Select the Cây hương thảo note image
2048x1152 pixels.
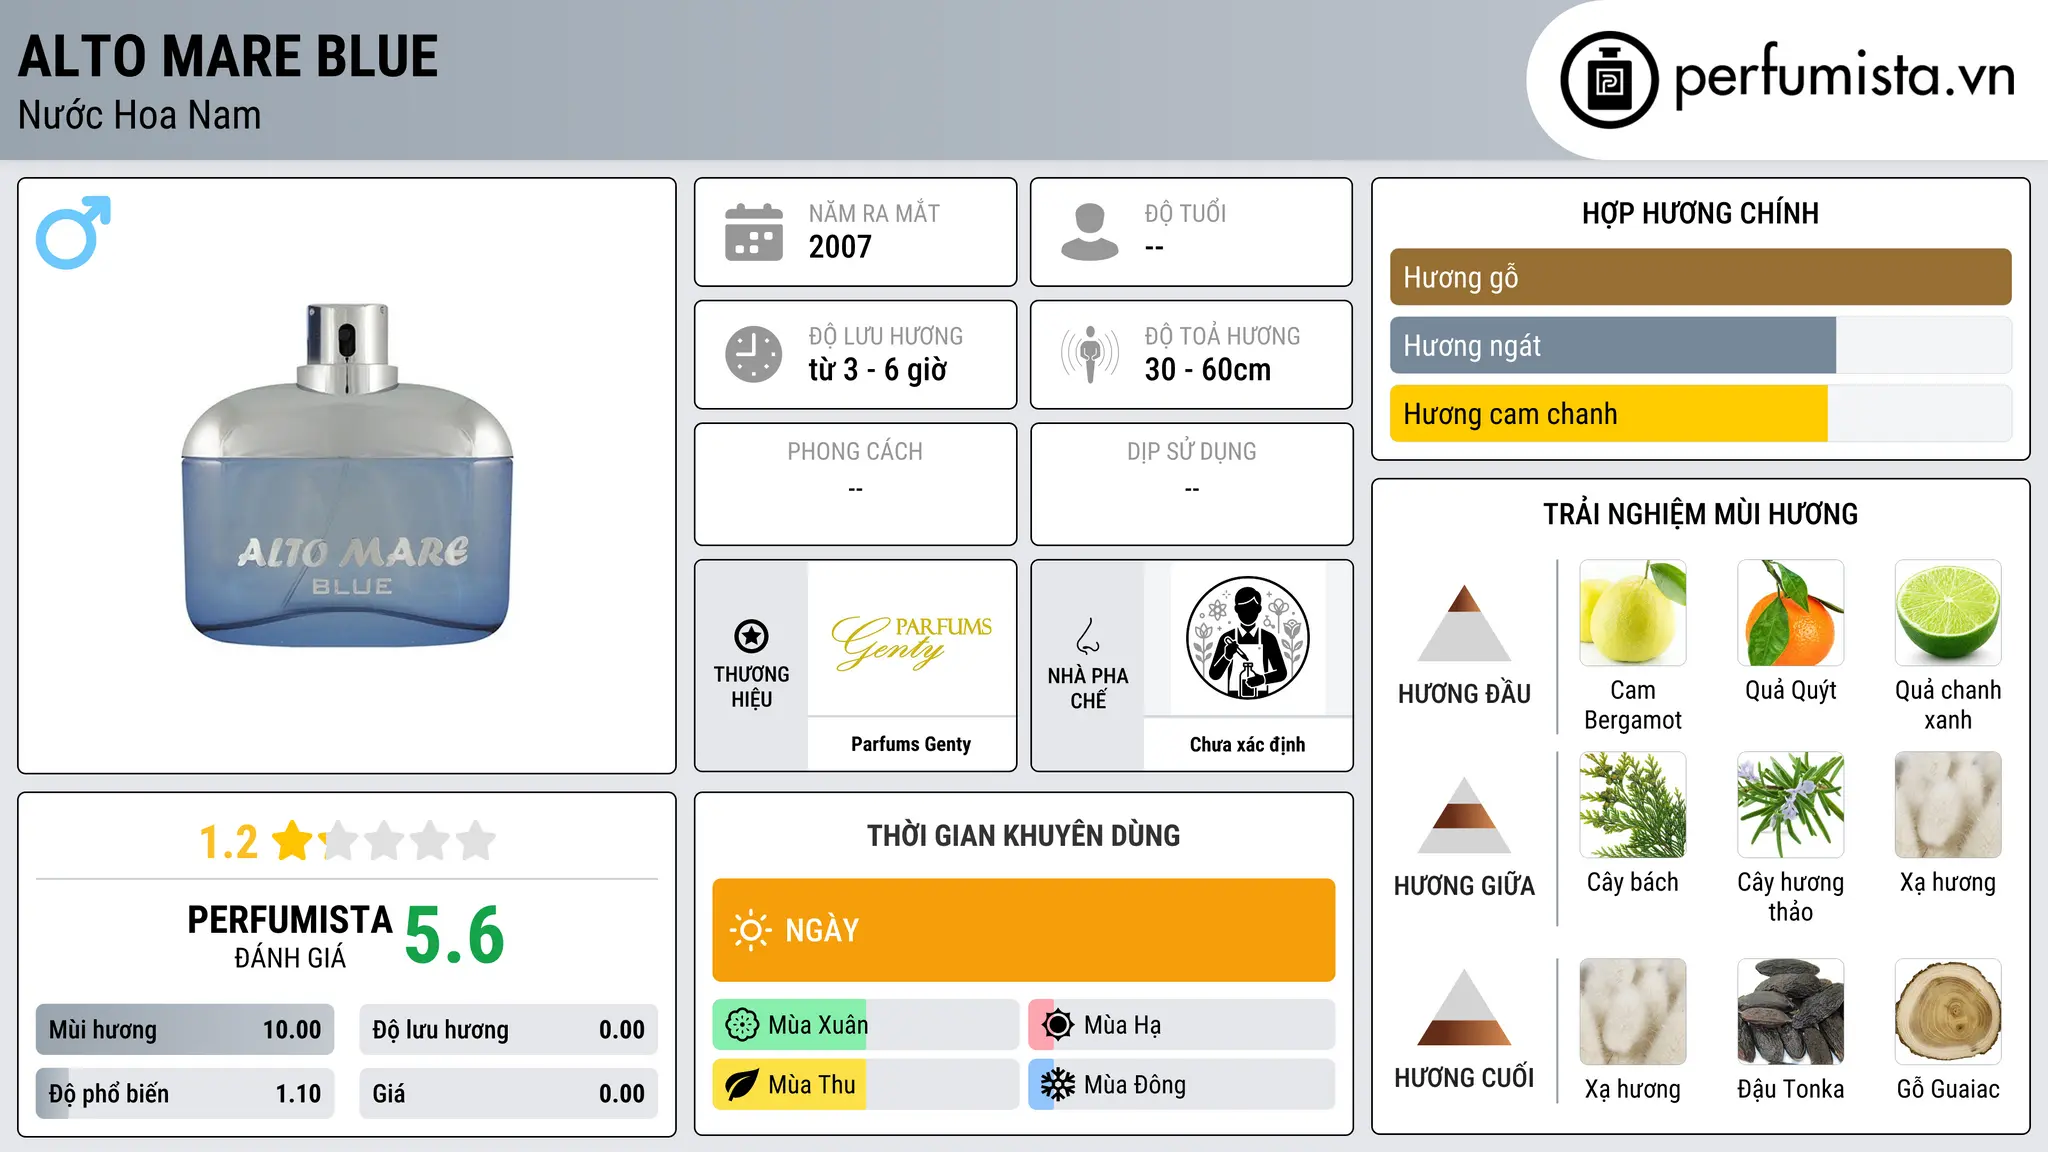tap(1791, 805)
